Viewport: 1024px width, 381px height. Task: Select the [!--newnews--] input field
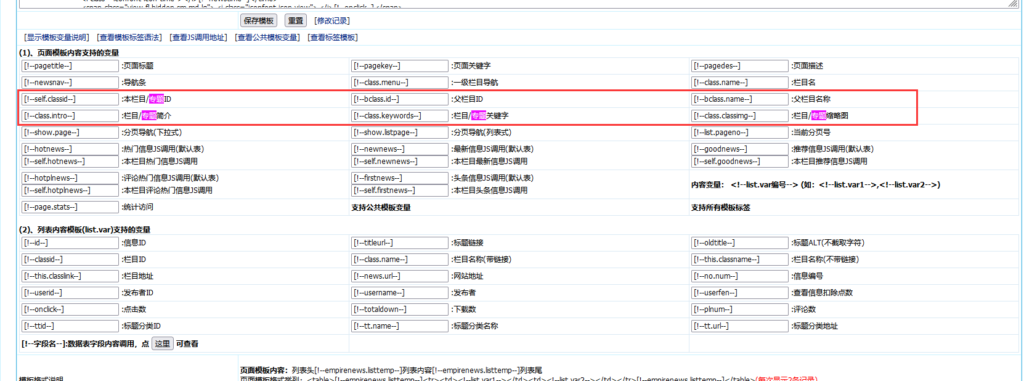(x=400, y=149)
